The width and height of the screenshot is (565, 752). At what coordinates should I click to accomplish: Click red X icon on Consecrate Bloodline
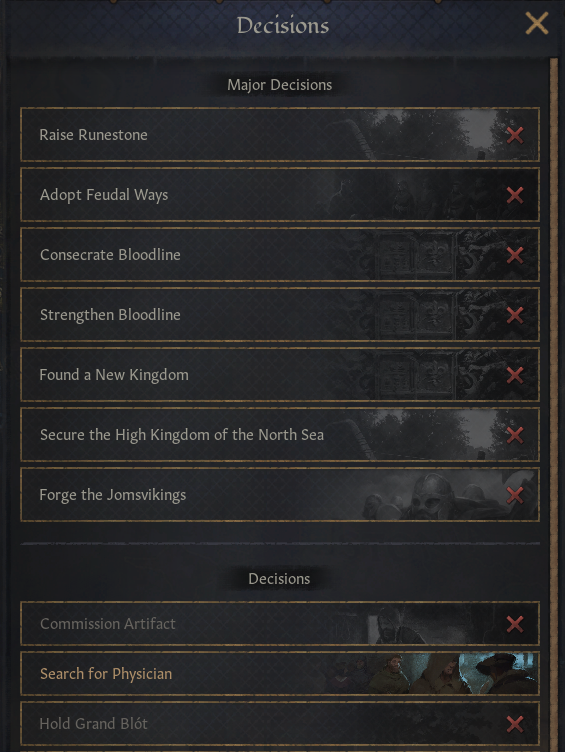(x=515, y=255)
